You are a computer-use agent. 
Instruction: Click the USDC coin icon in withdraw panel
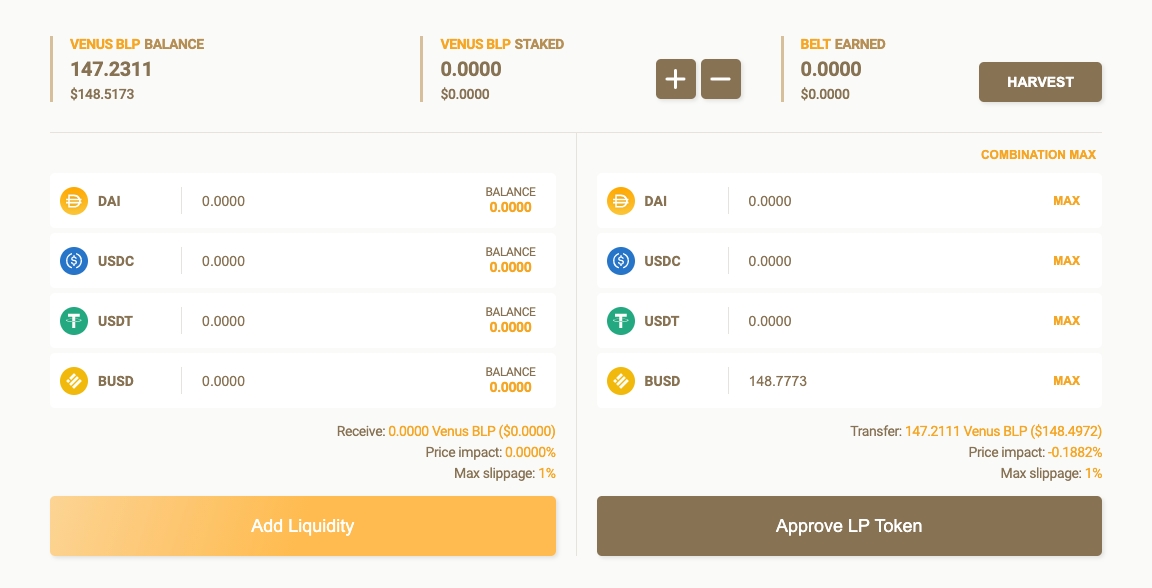tap(621, 261)
